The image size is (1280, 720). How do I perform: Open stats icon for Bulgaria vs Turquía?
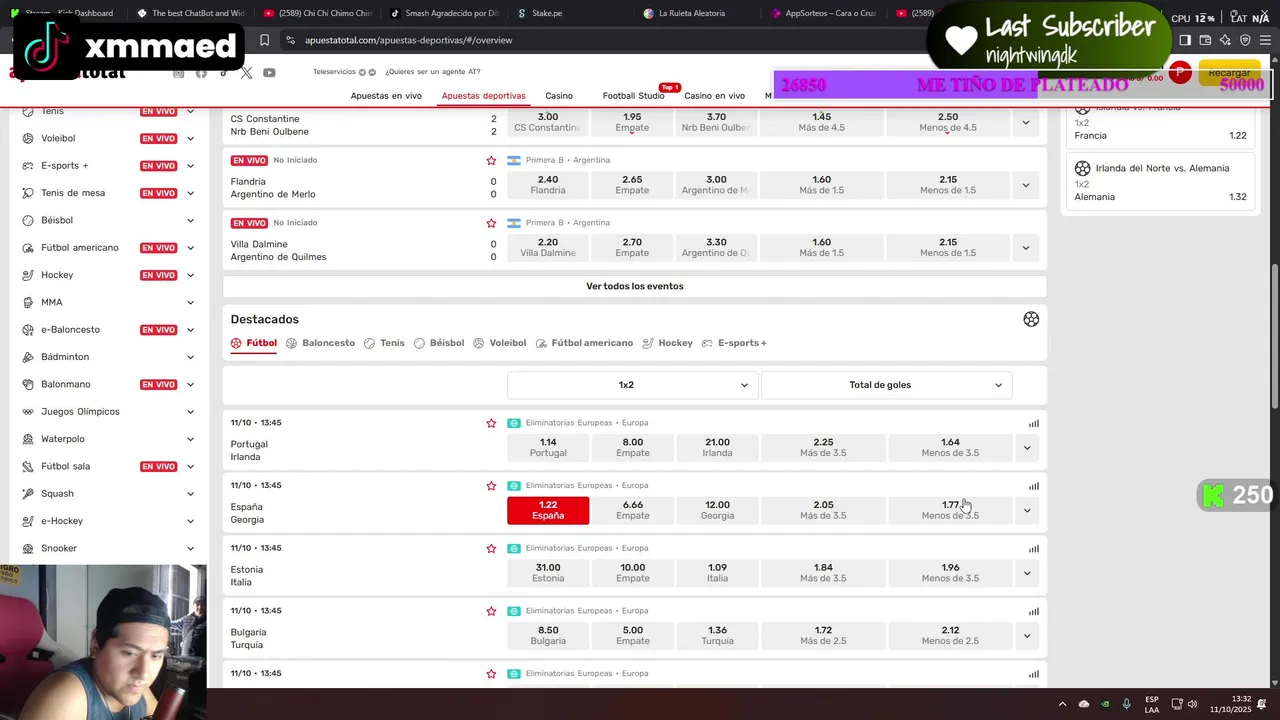(1034, 611)
